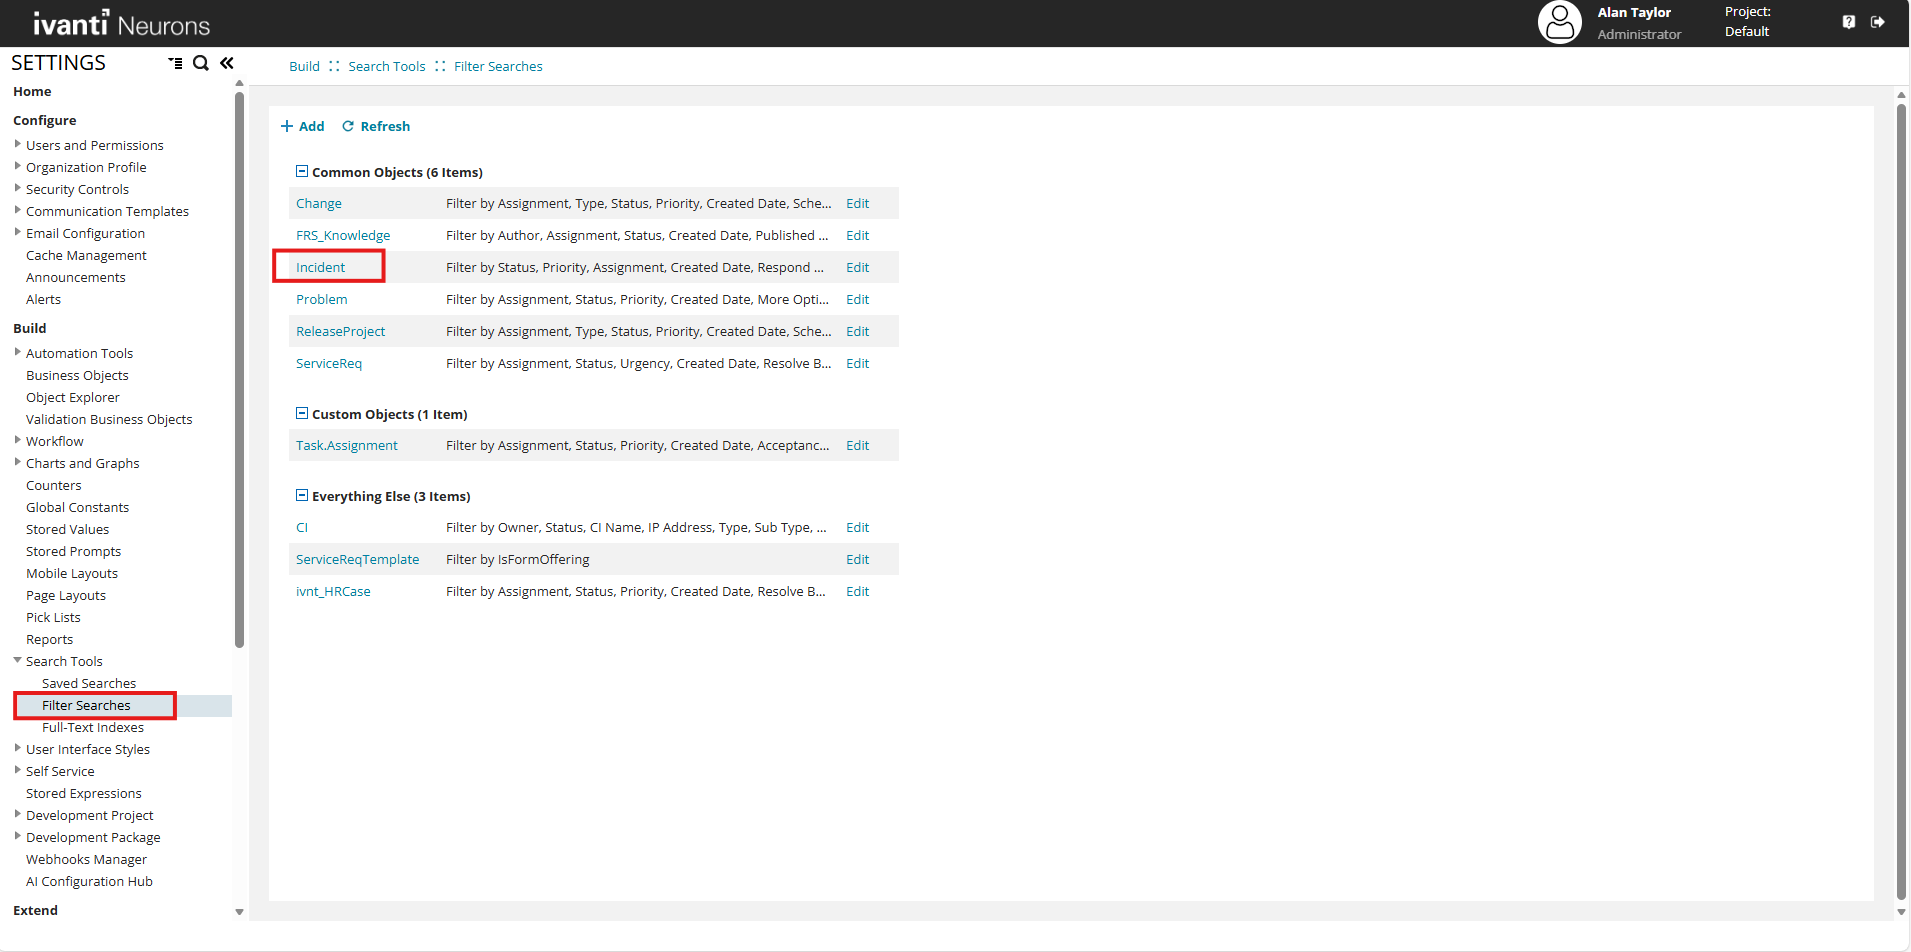This screenshot has width=1911, height=952.
Task: Expand the Workflow tree node
Action: click(x=18, y=440)
